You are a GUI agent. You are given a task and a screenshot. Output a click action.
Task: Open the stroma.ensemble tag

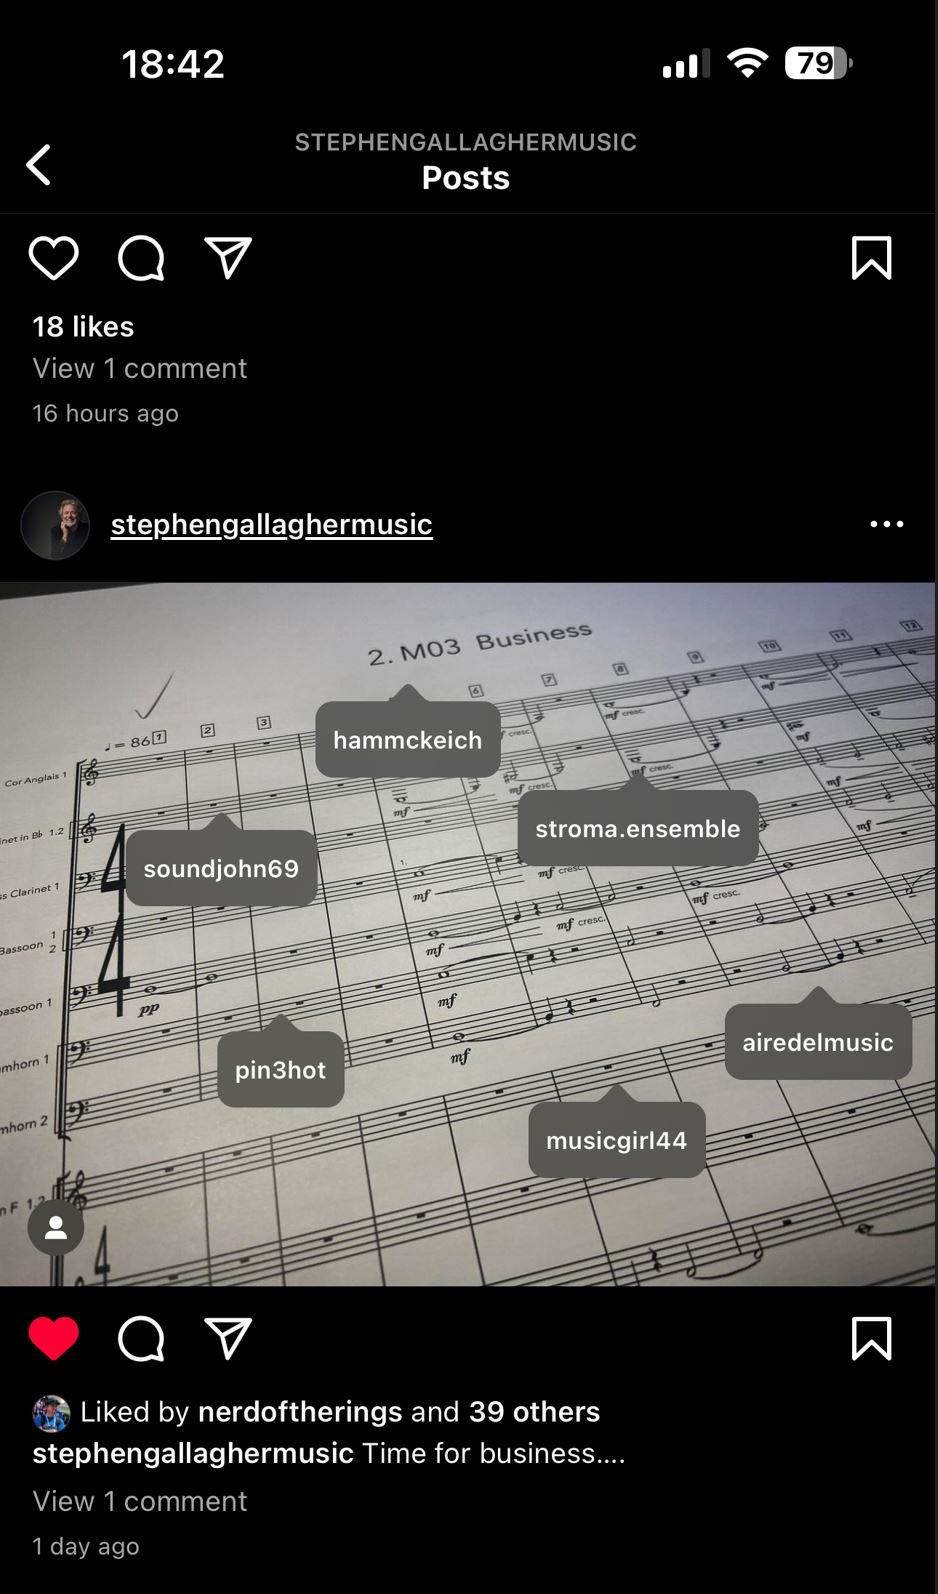coord(637,828)
